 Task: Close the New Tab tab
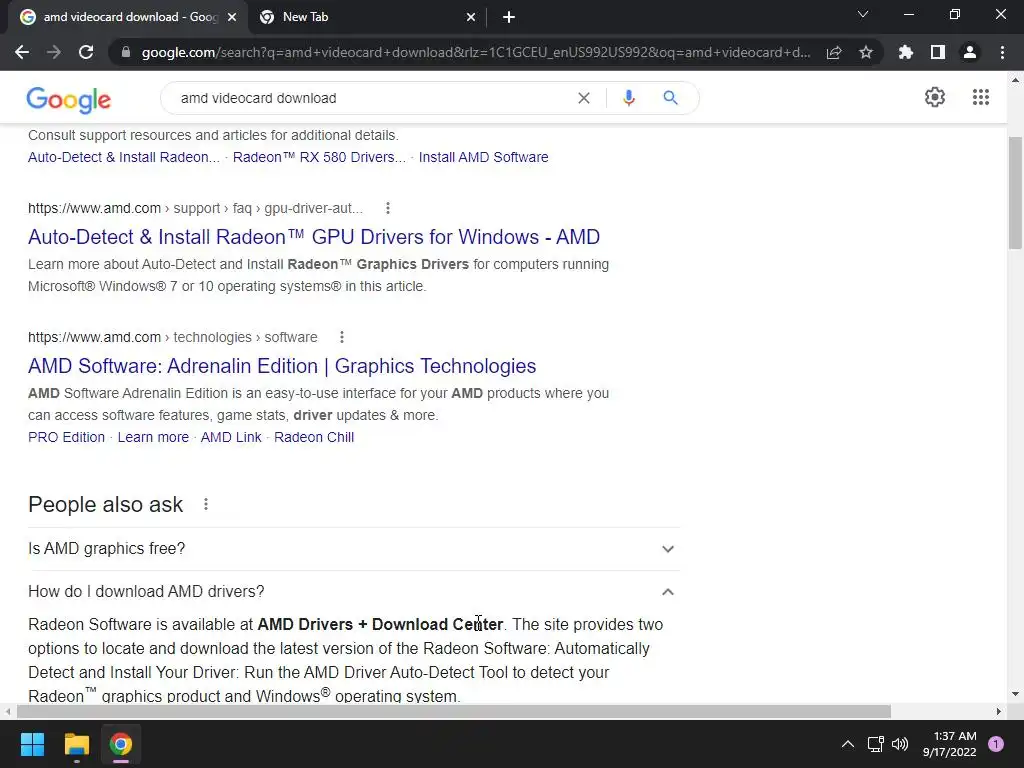pos(471,17)
